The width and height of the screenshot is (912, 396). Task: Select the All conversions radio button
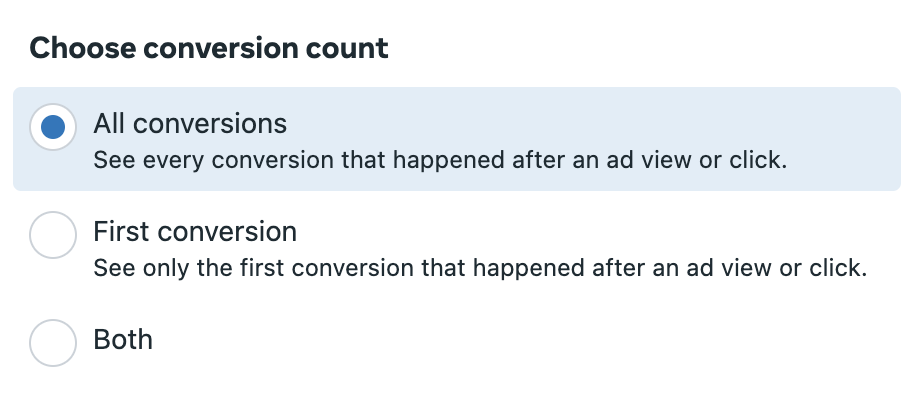pos(53,127)
